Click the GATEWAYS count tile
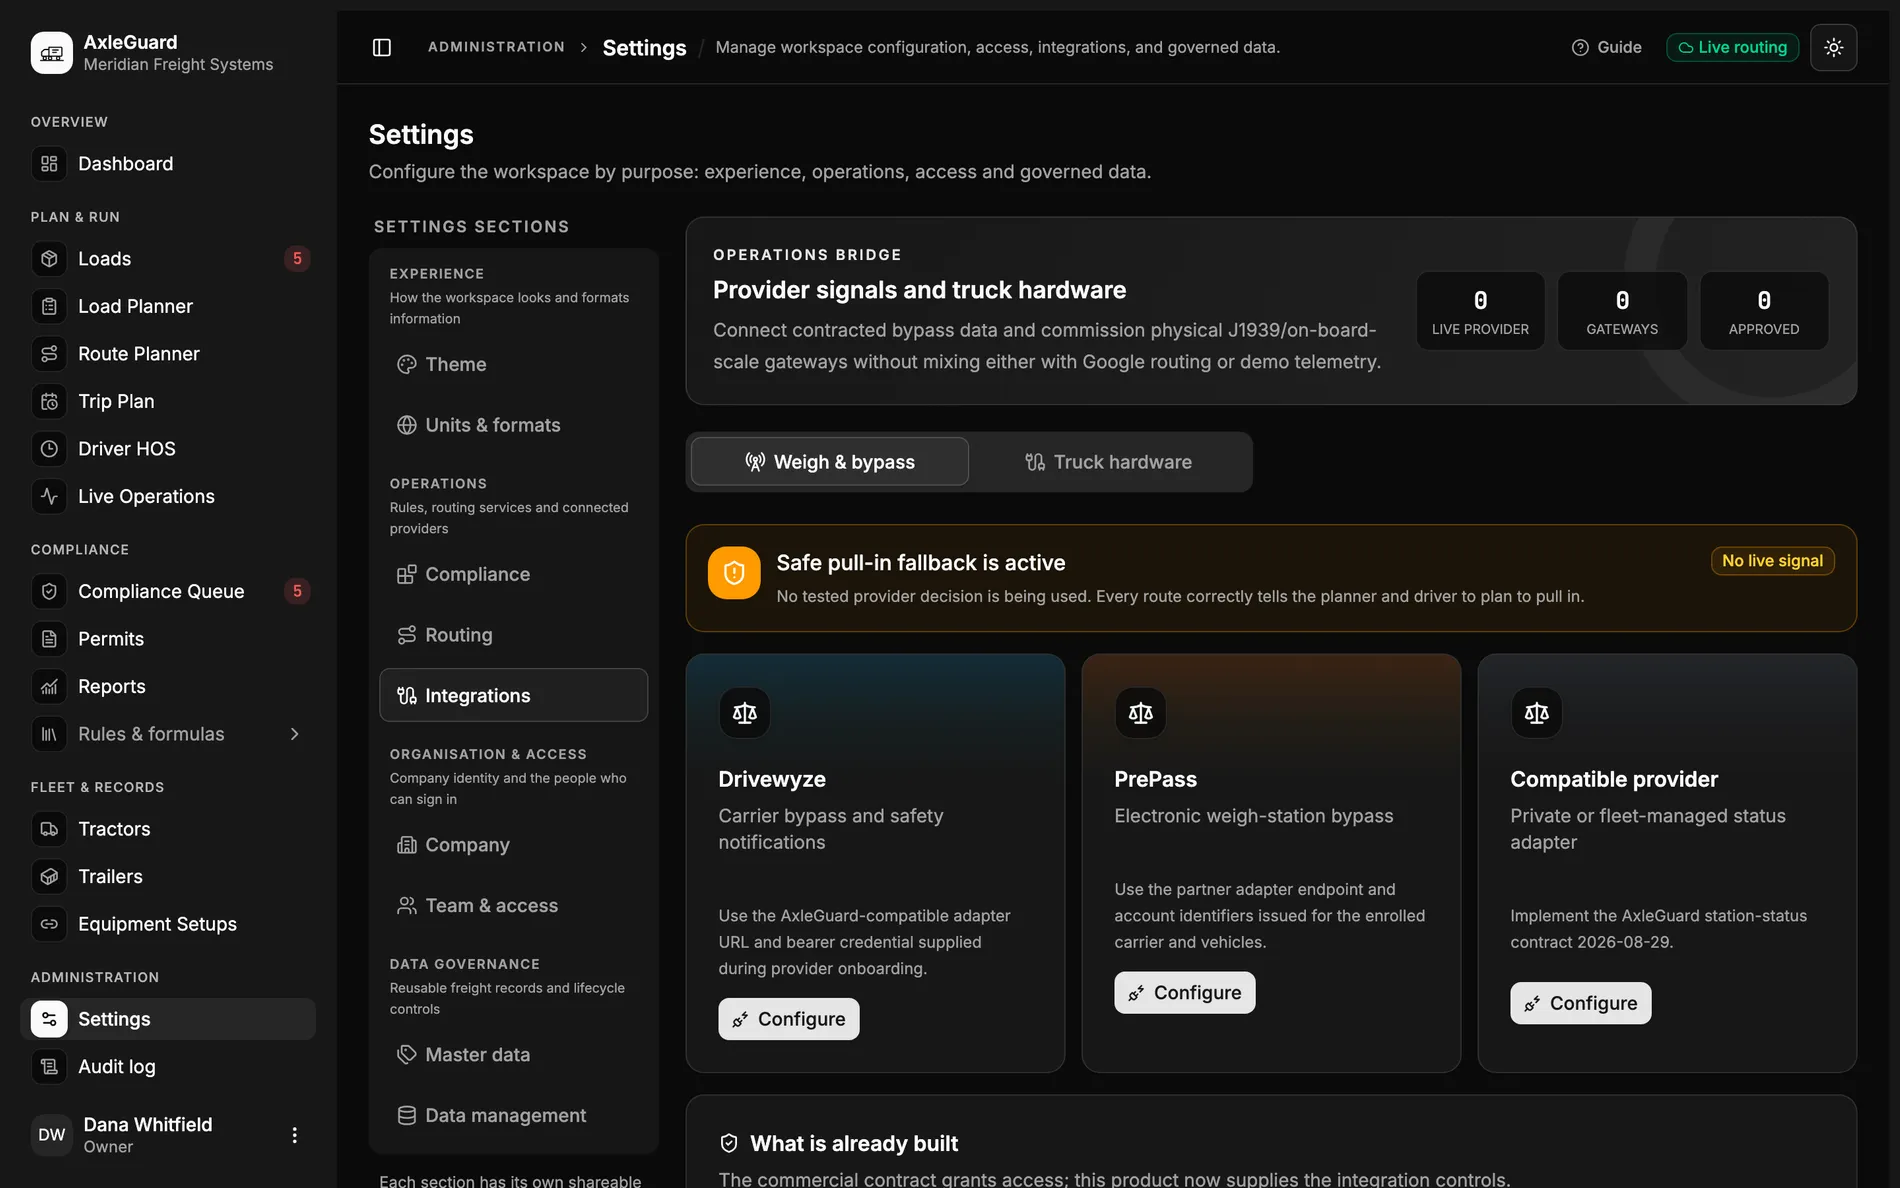Screen dimensions: 1900x1188 click(1622, 311)
